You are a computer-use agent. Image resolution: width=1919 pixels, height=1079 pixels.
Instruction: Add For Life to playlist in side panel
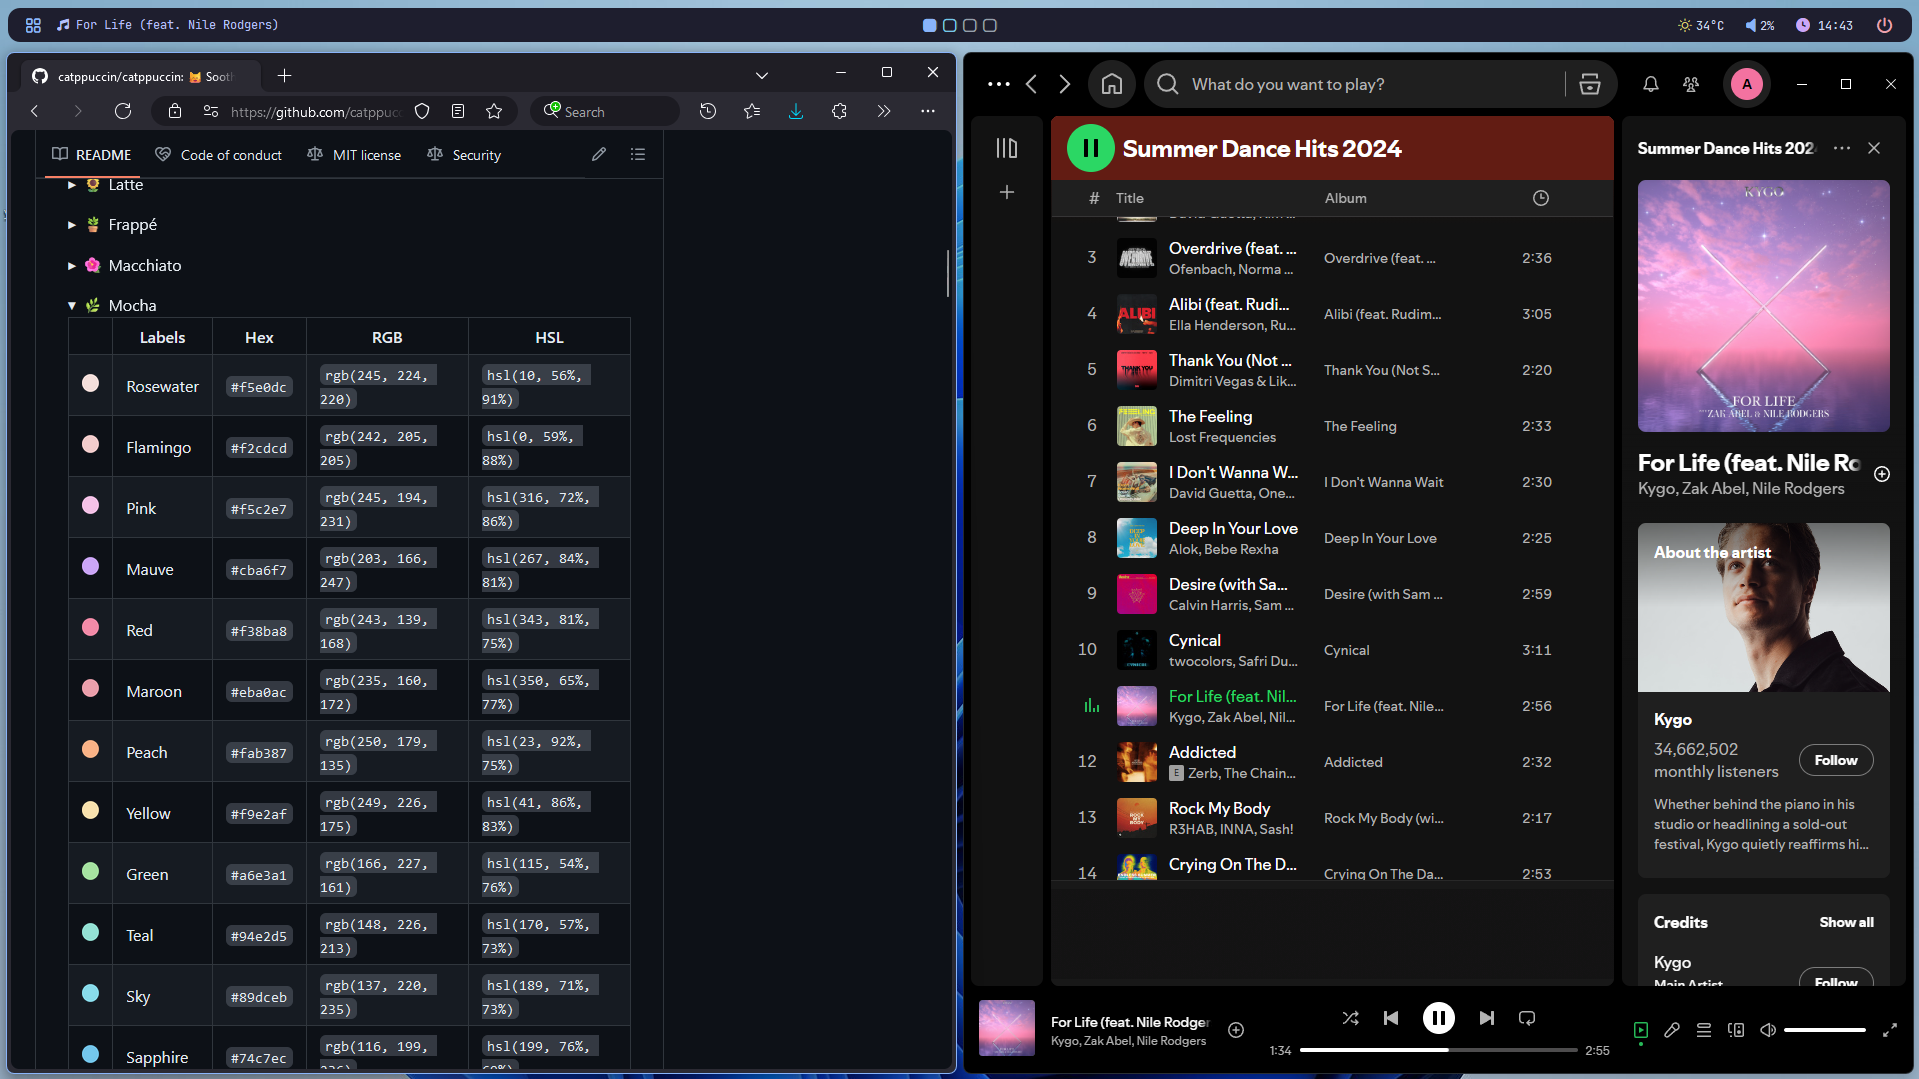[1882, 474]
